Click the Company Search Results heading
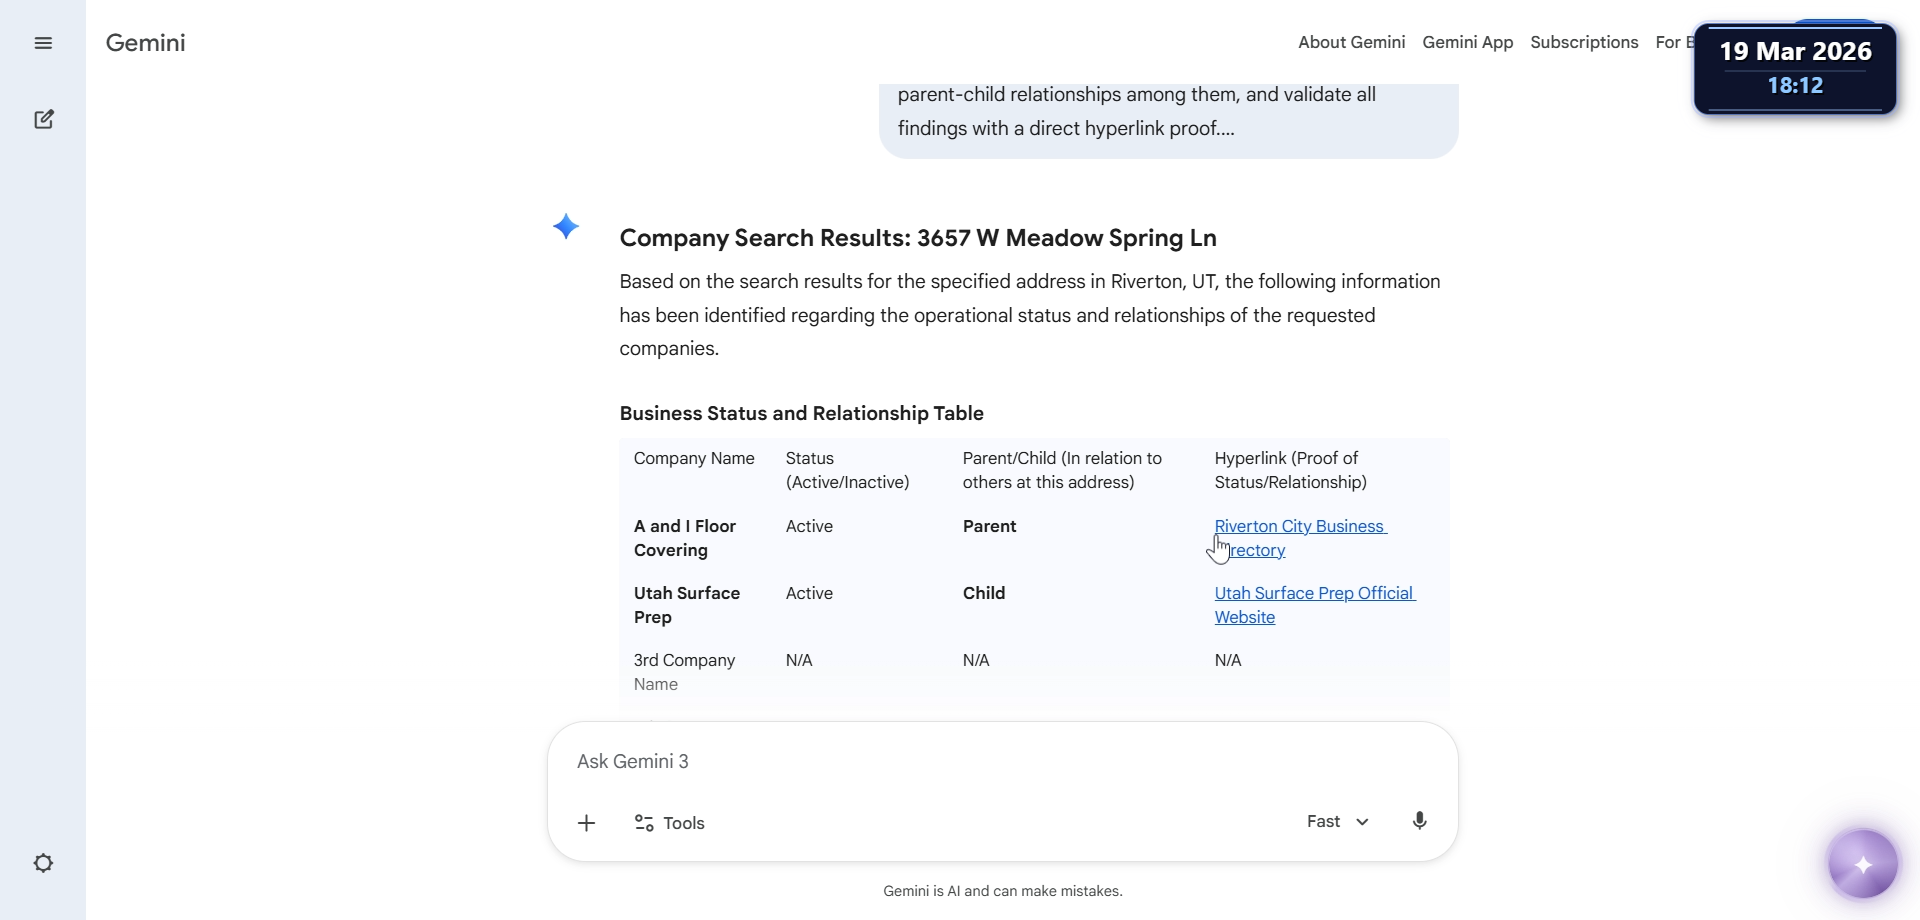The image size is (1920, 920). coord(918,238)
